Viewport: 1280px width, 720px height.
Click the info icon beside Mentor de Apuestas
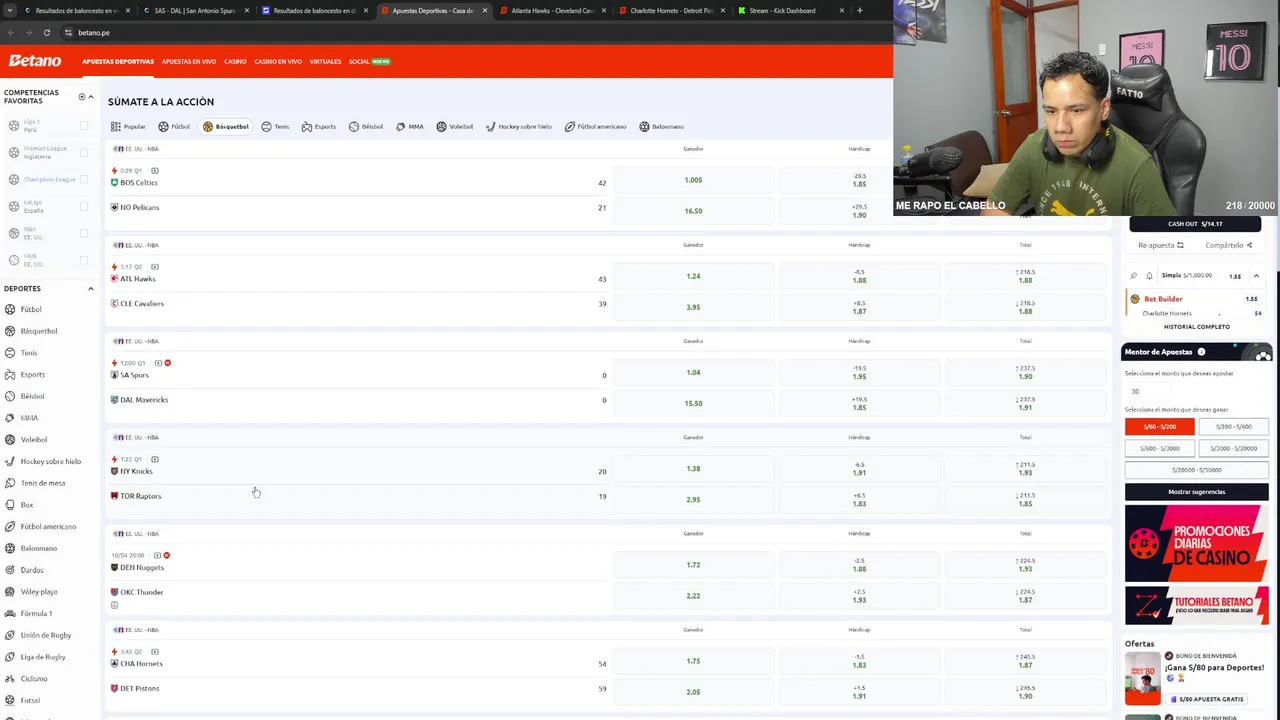click(1201, 352)
